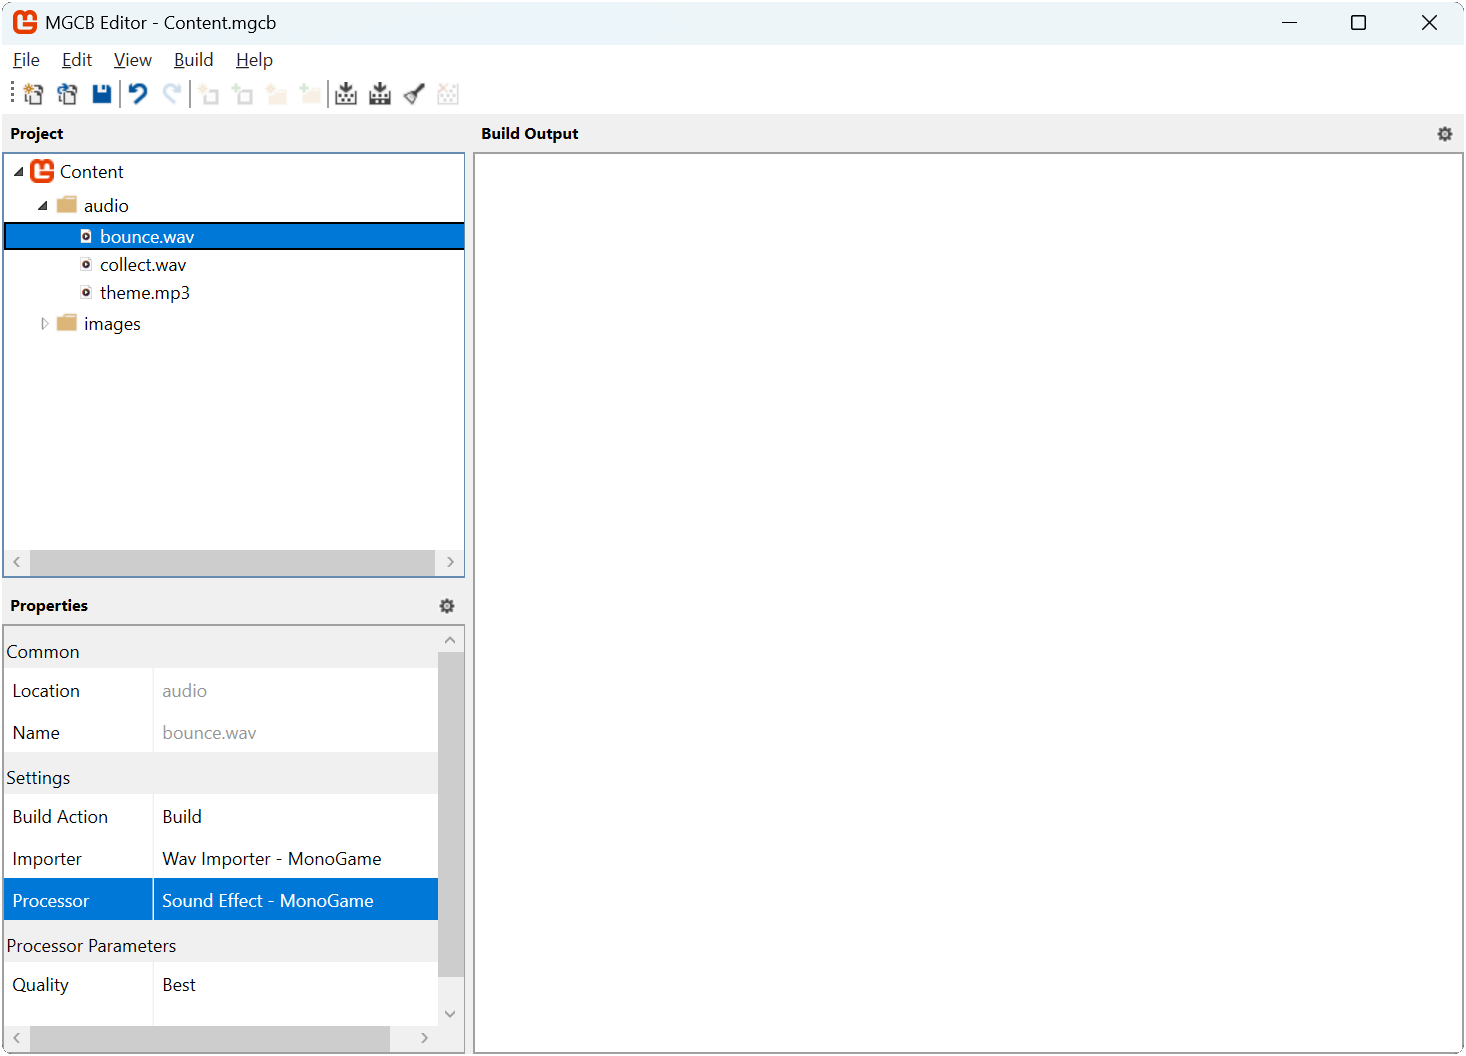Expand the images folder
Image resolution: width=1466 pixels, height=1056 pixels.
pyautogui.click(x=43, y=324)
